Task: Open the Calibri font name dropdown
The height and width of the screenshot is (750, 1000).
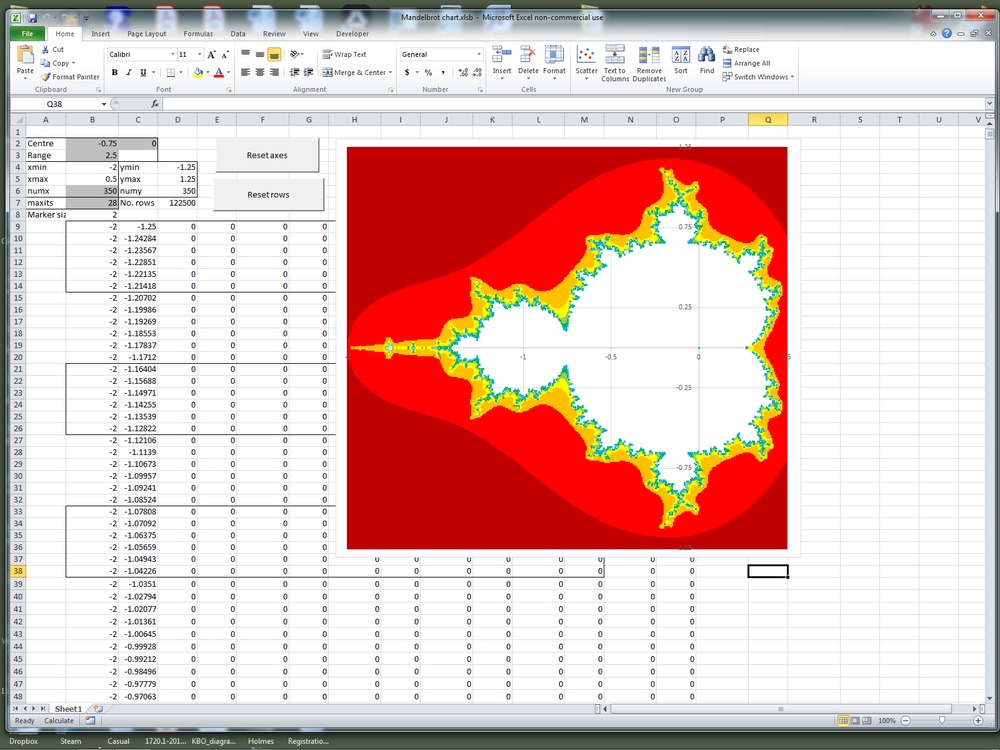Action: (x=172, y=54)
